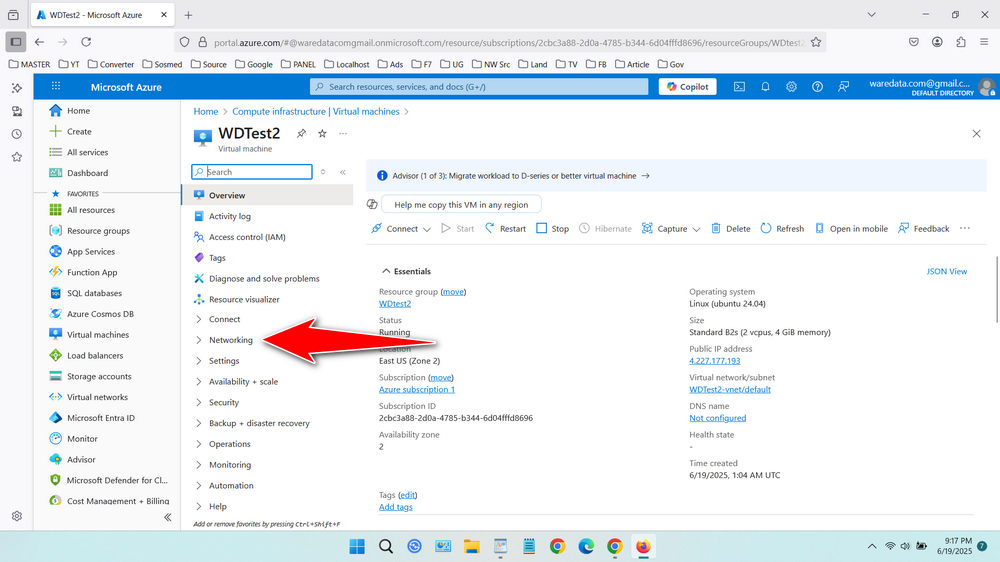Open the Azure portal settings gear
Viewport: 1000px width, 562px height.
pyautogui.click(x=791, y=87)
